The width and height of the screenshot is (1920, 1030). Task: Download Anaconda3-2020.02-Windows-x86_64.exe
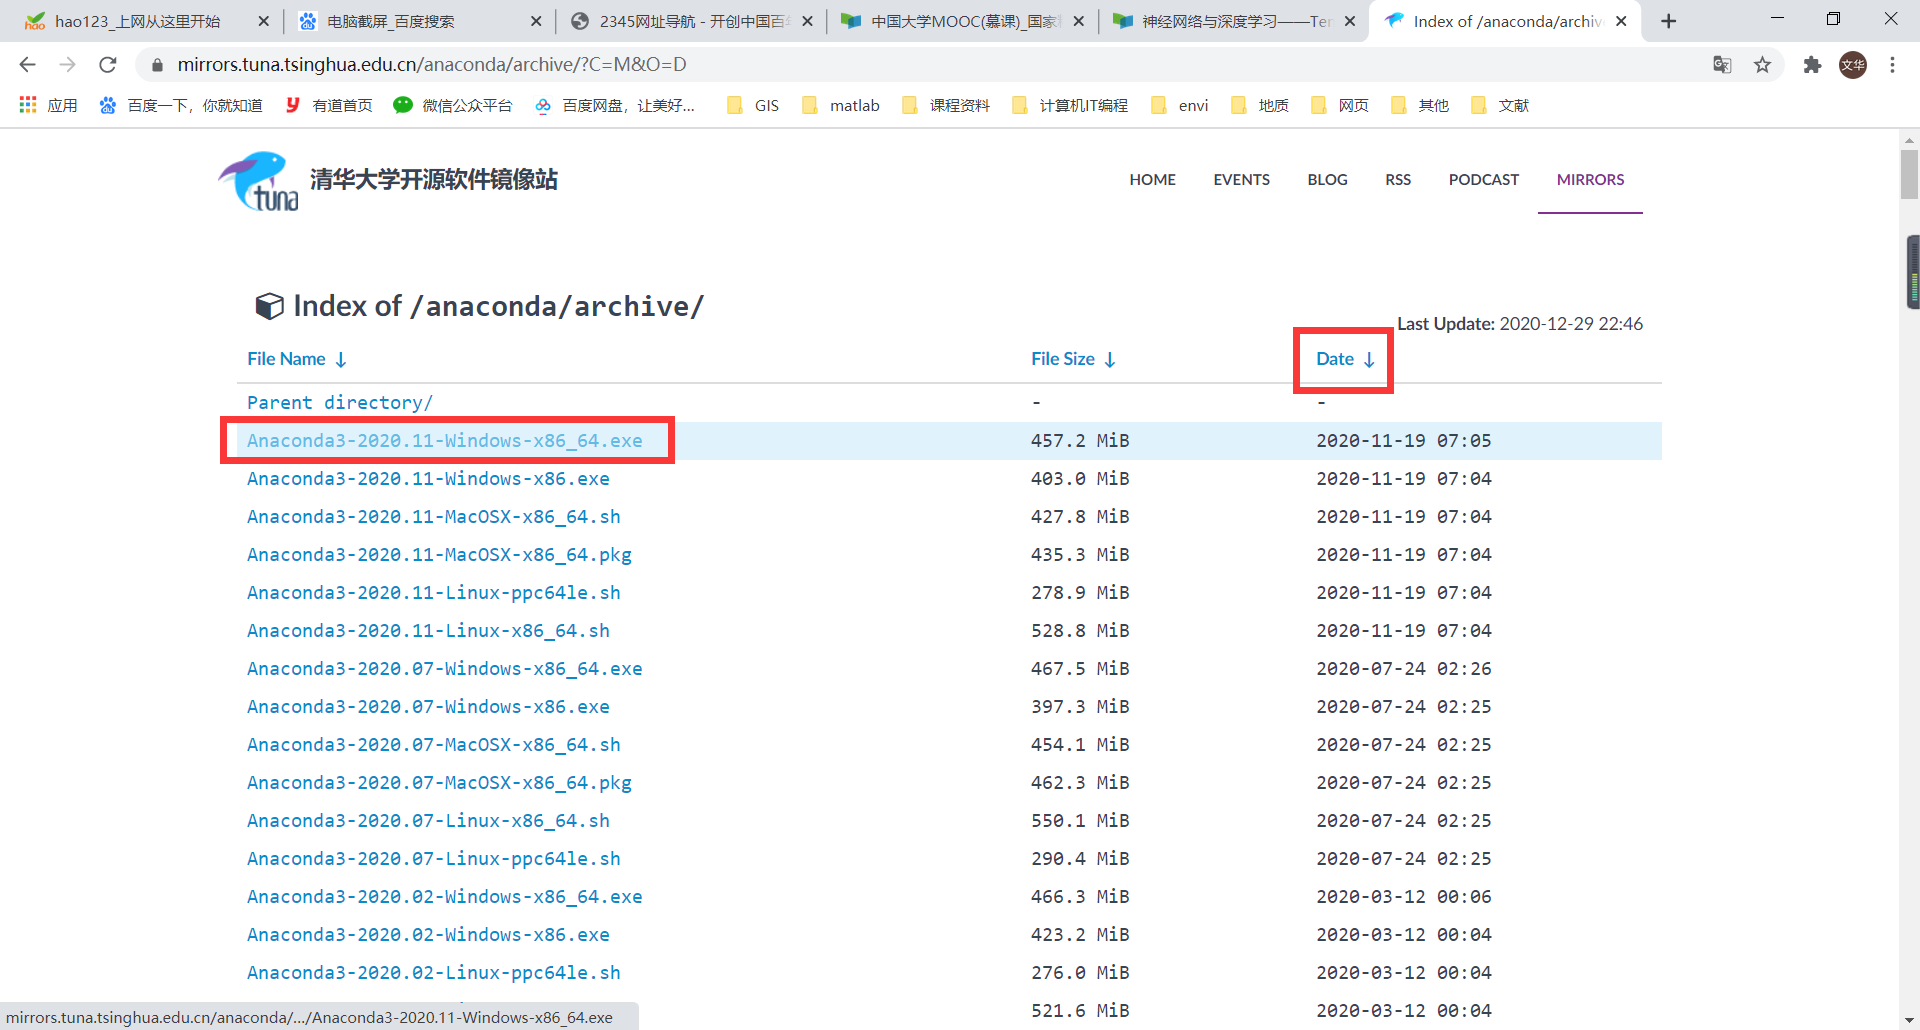[445, 897]
